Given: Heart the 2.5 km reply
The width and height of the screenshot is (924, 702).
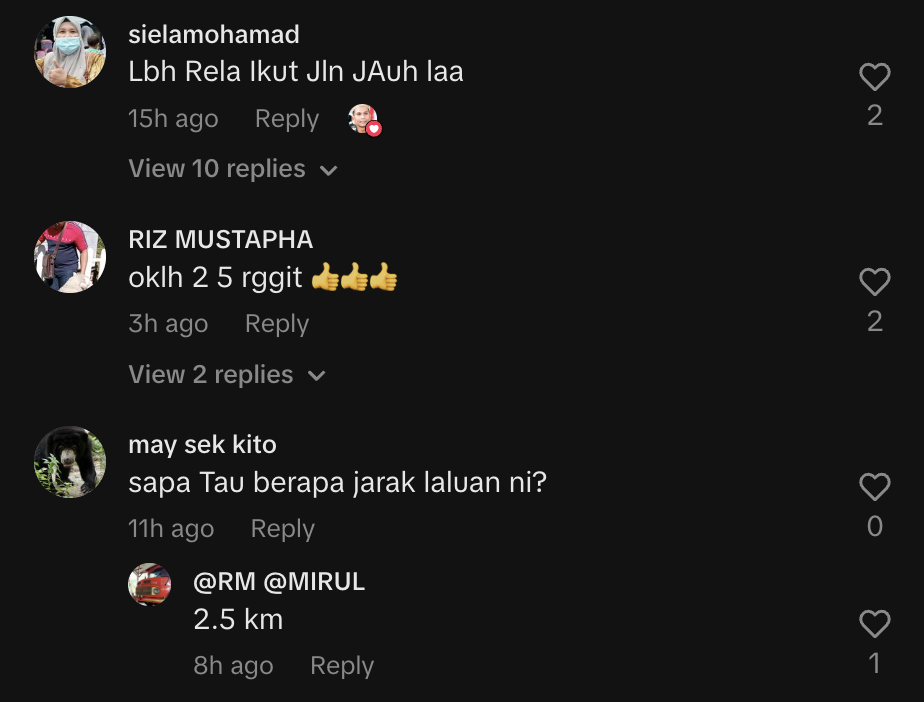Looking at the screenshot, I should (x=874, y=624).
